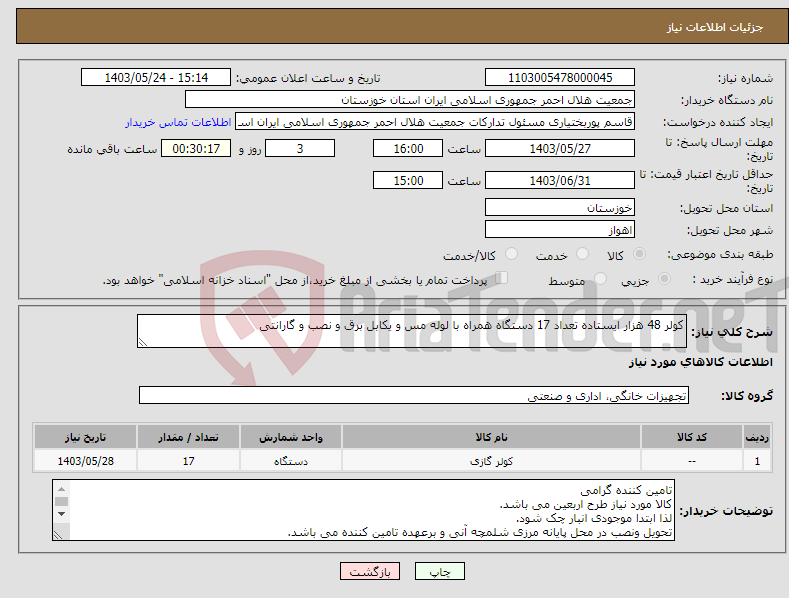Select the جزیی purchase type radio
Image resolution: width=789 pixels, height=598 pixels.
[x=664, y=278]
